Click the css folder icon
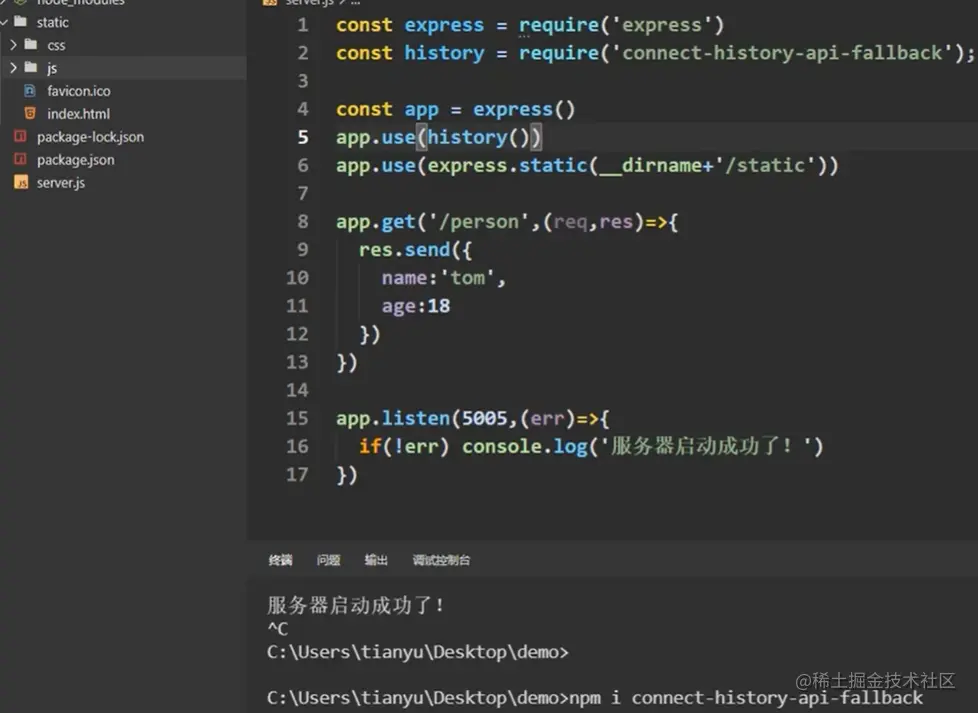 31,44
